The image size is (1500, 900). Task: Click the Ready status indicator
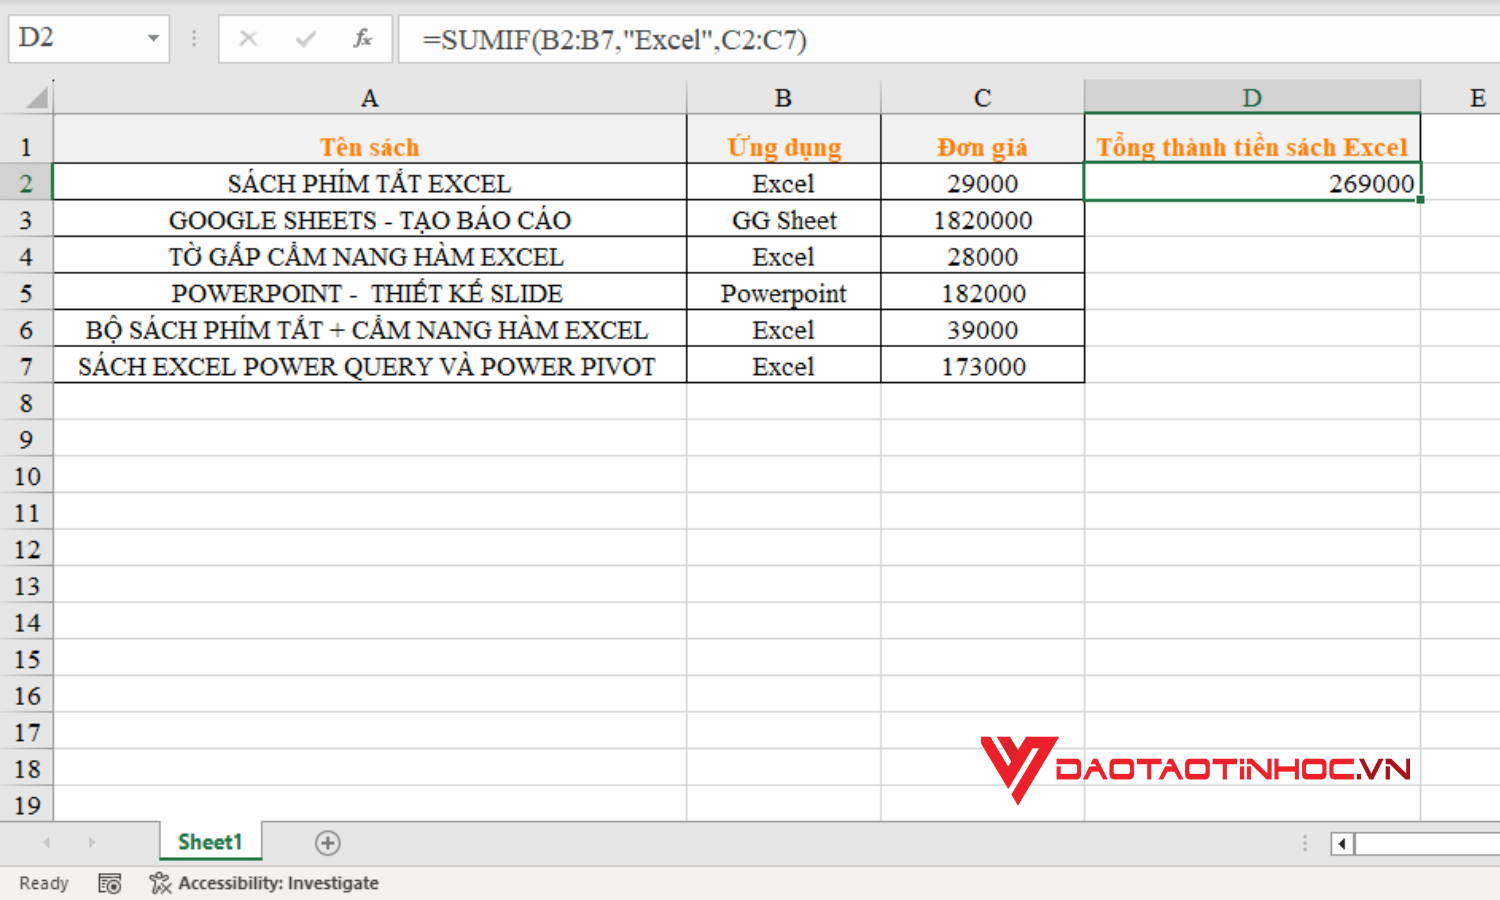coord(44,883)
